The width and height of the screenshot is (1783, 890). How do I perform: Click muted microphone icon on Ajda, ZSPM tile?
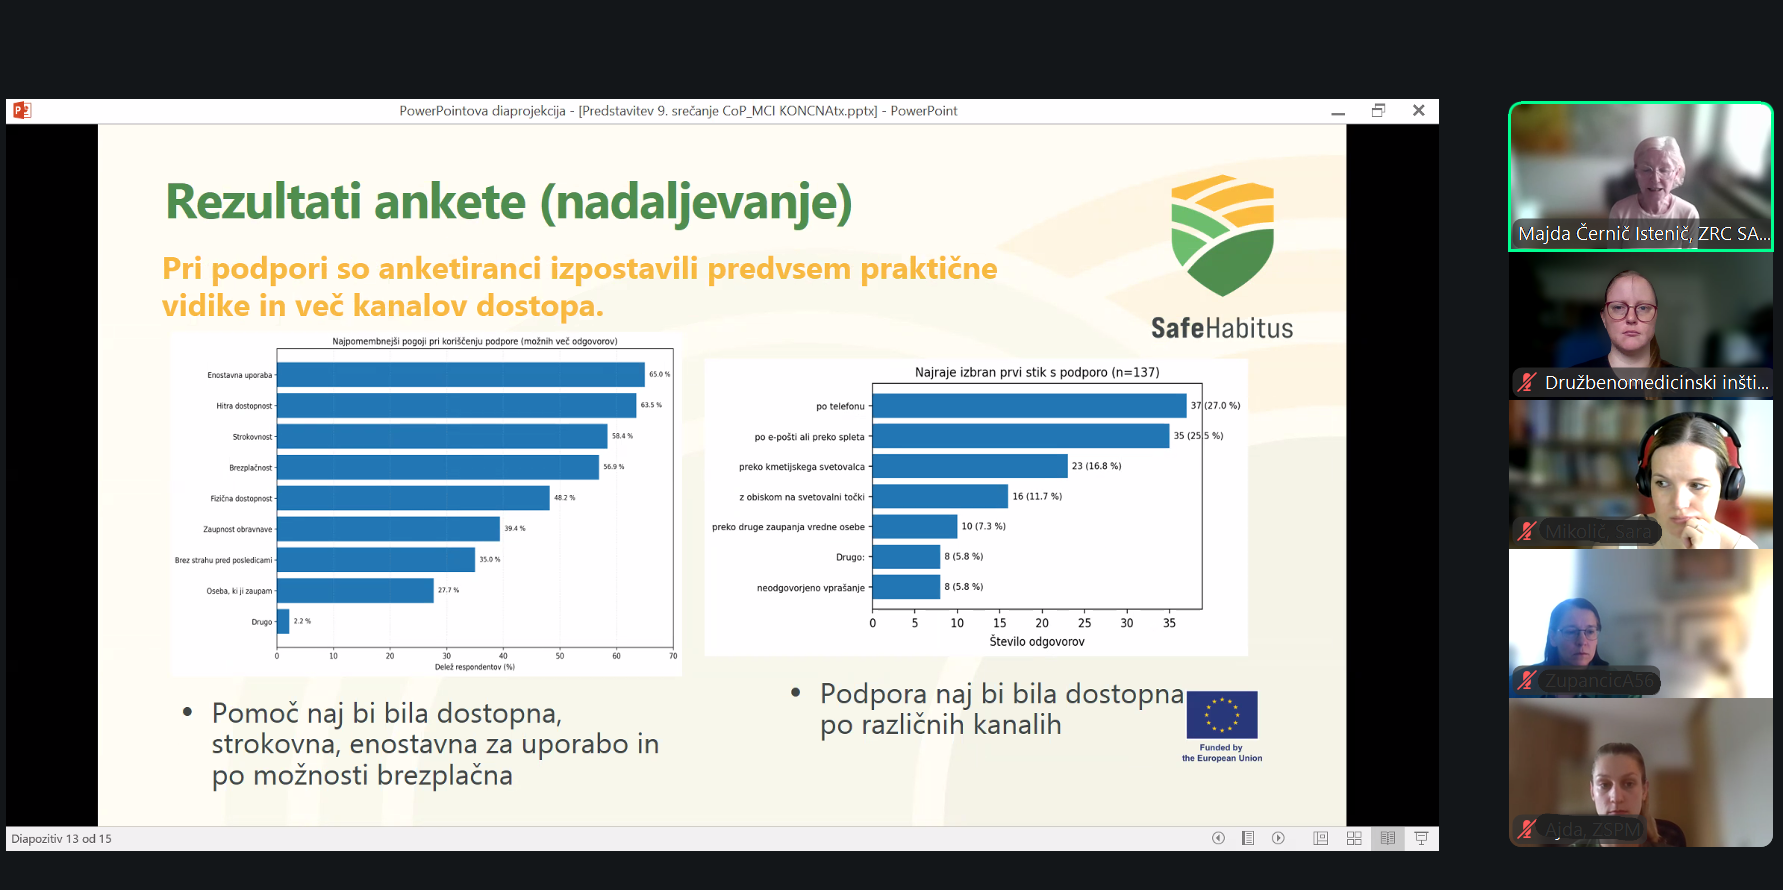click(x=1526, y=829)
